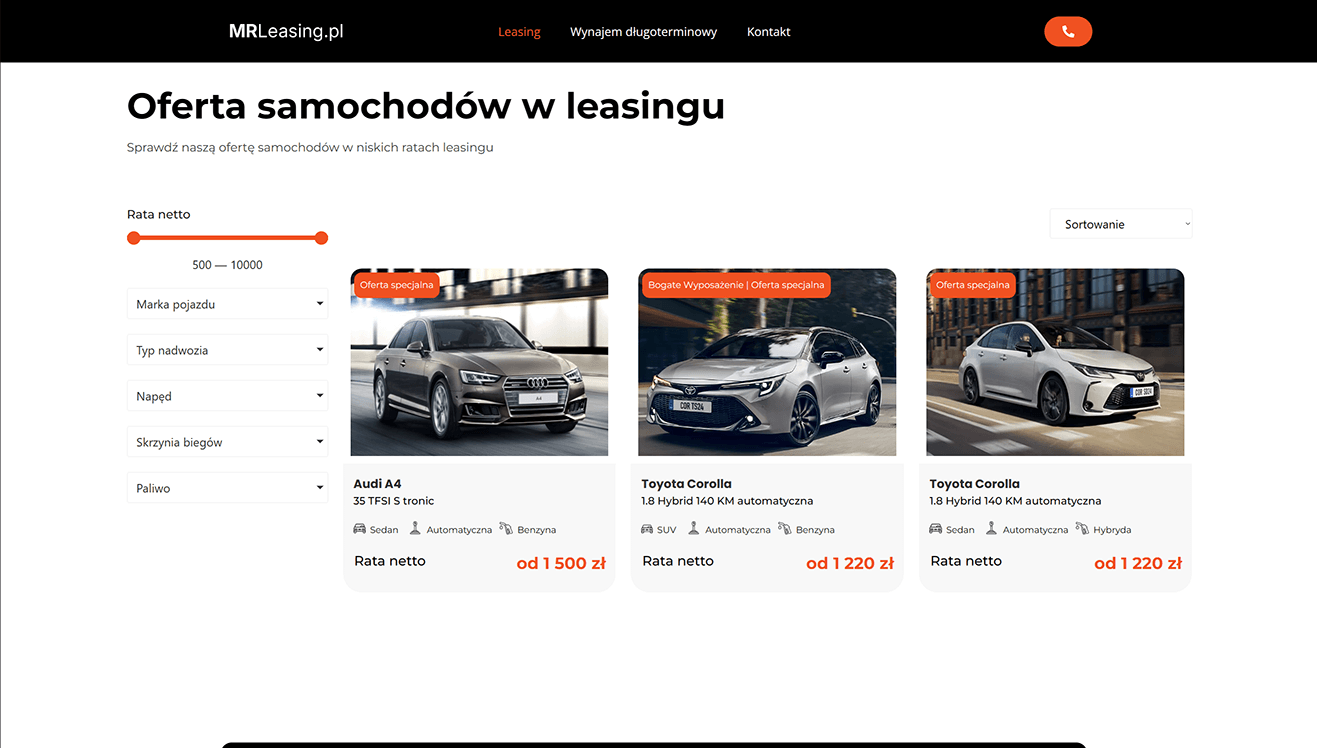Open the Sortowanie dropdown

tap(1121, 224)
